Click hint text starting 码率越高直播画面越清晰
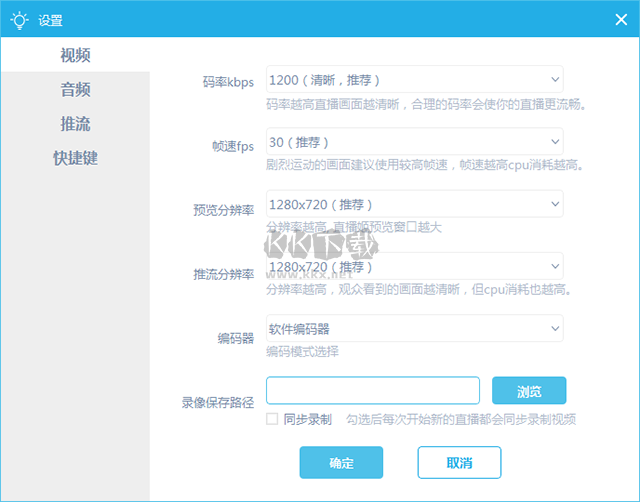 [x=427, y=105]
